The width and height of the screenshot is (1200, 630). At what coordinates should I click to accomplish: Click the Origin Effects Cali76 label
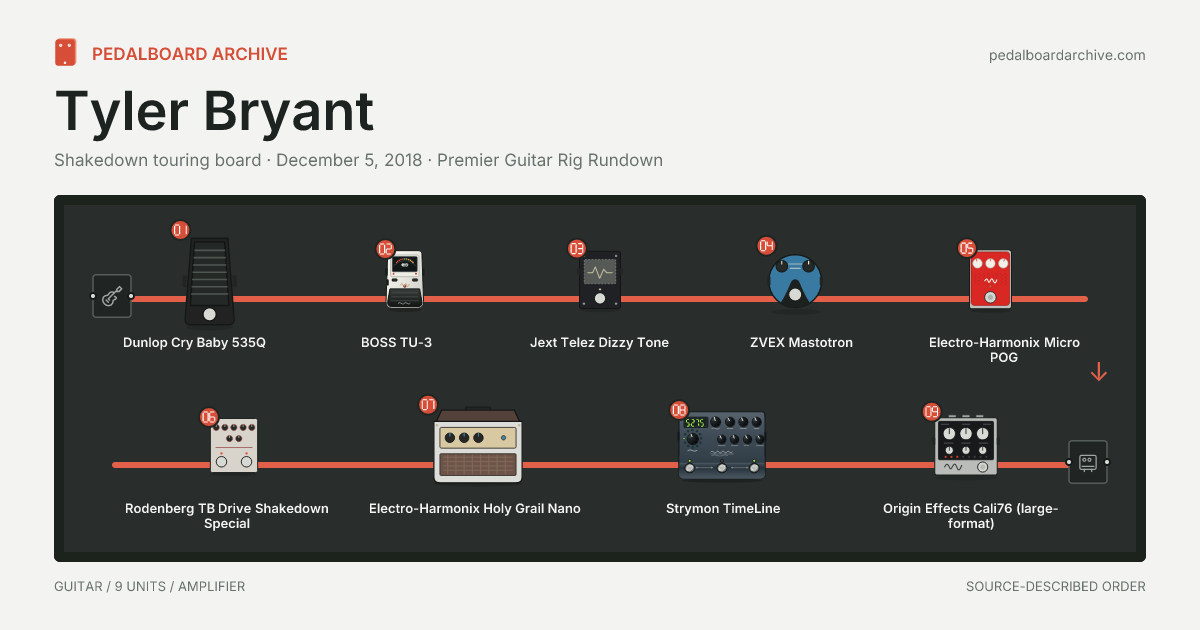(x=971, y=515)
